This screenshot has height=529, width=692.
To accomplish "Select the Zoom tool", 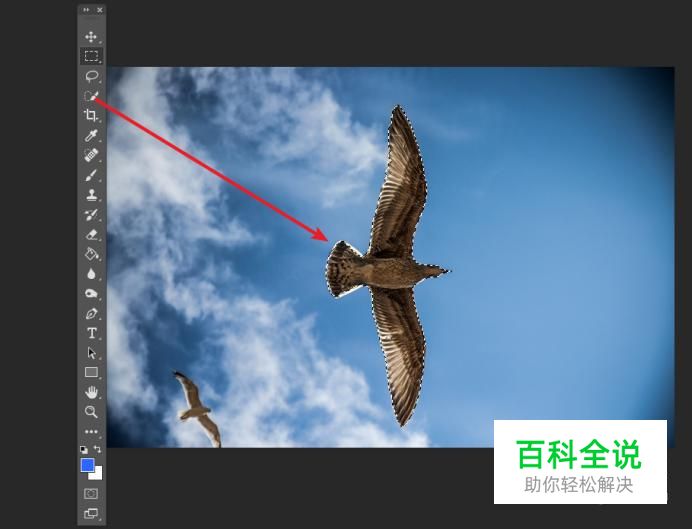I will [x=91, y=412].
